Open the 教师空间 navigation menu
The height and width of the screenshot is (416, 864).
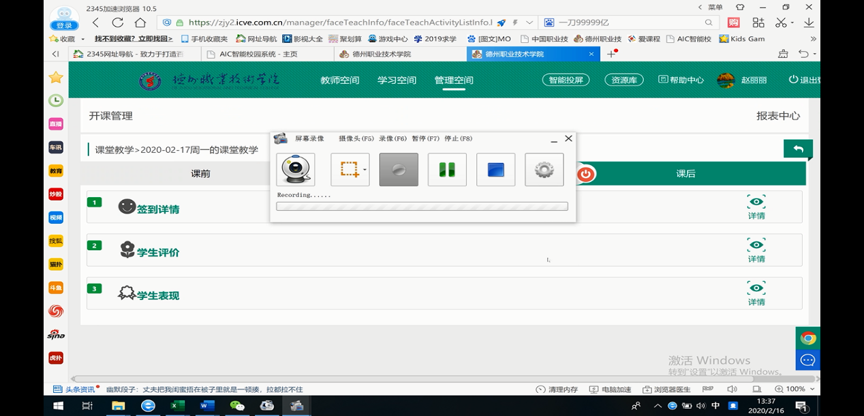click(339, 80)
